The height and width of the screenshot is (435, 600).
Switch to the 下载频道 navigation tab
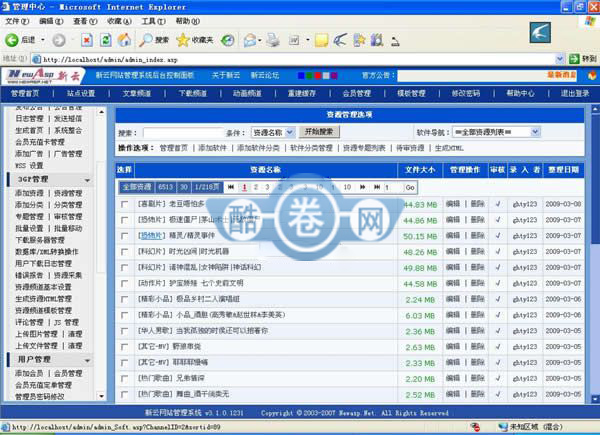[192, 93]
